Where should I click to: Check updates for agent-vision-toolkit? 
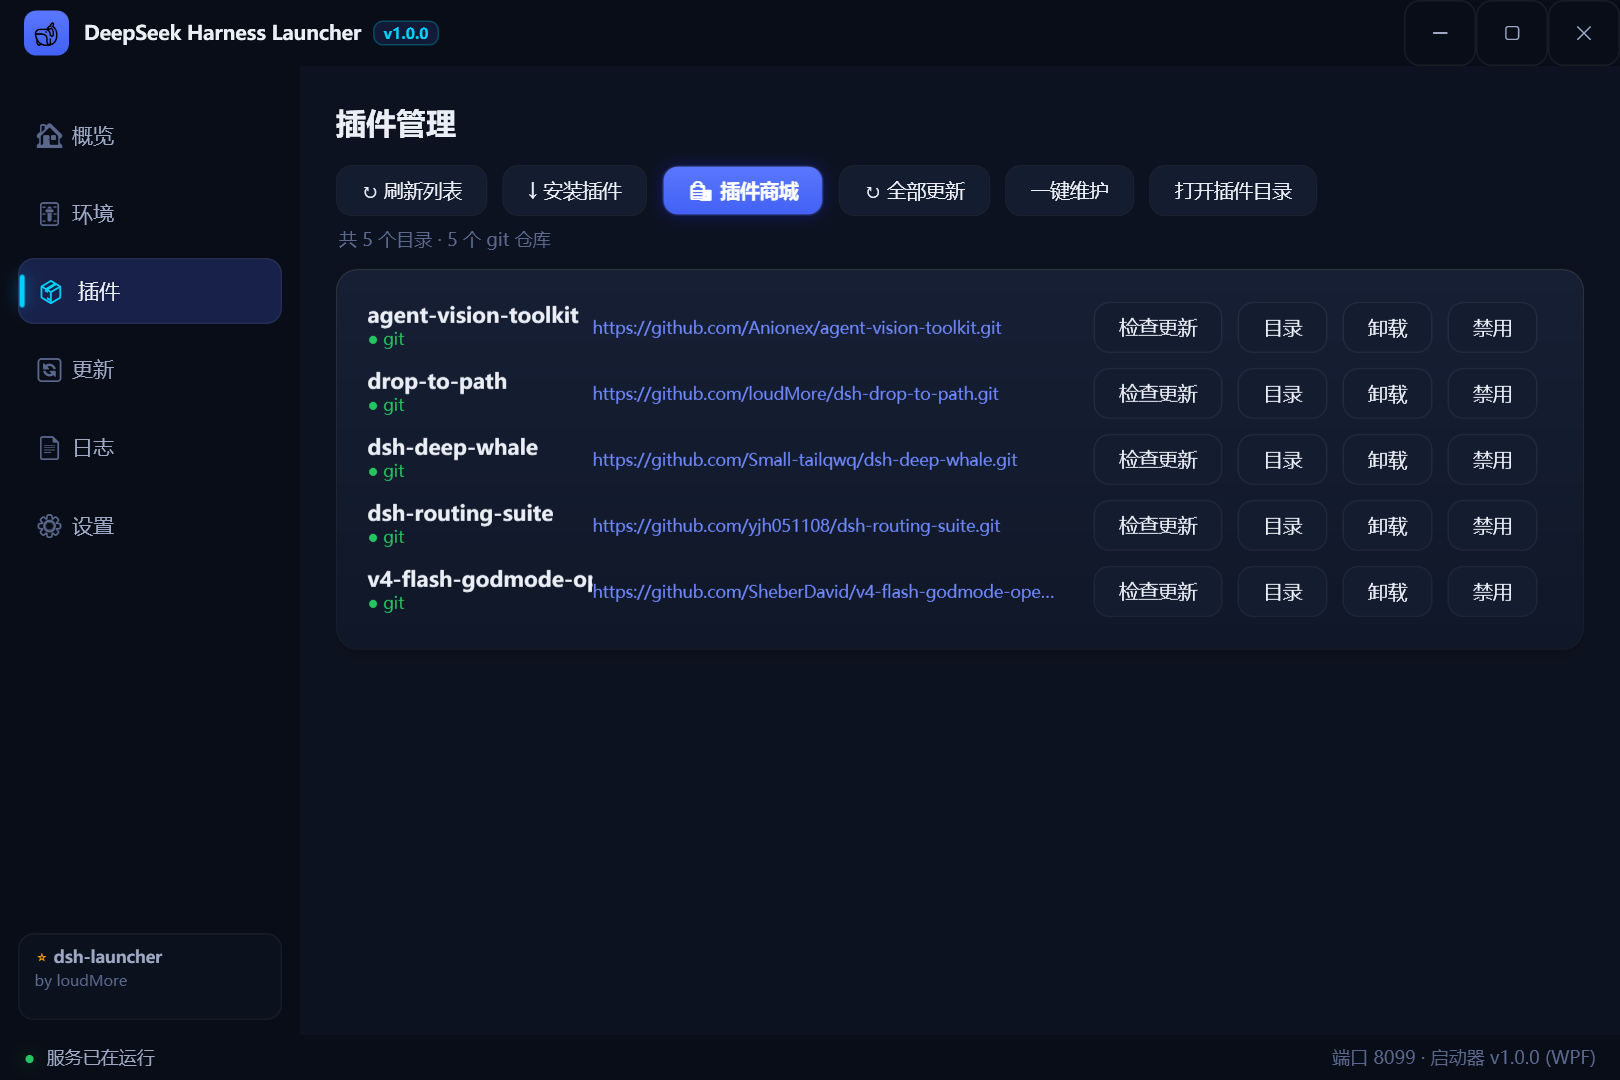(1158, 328)
